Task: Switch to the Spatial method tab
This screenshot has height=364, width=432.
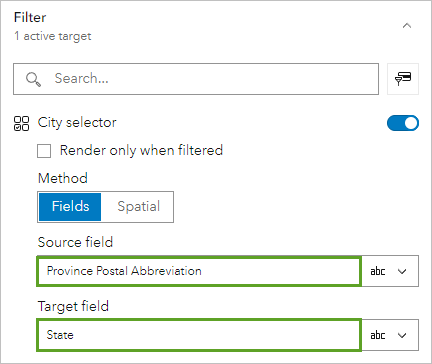Action: tap(138, 207)
